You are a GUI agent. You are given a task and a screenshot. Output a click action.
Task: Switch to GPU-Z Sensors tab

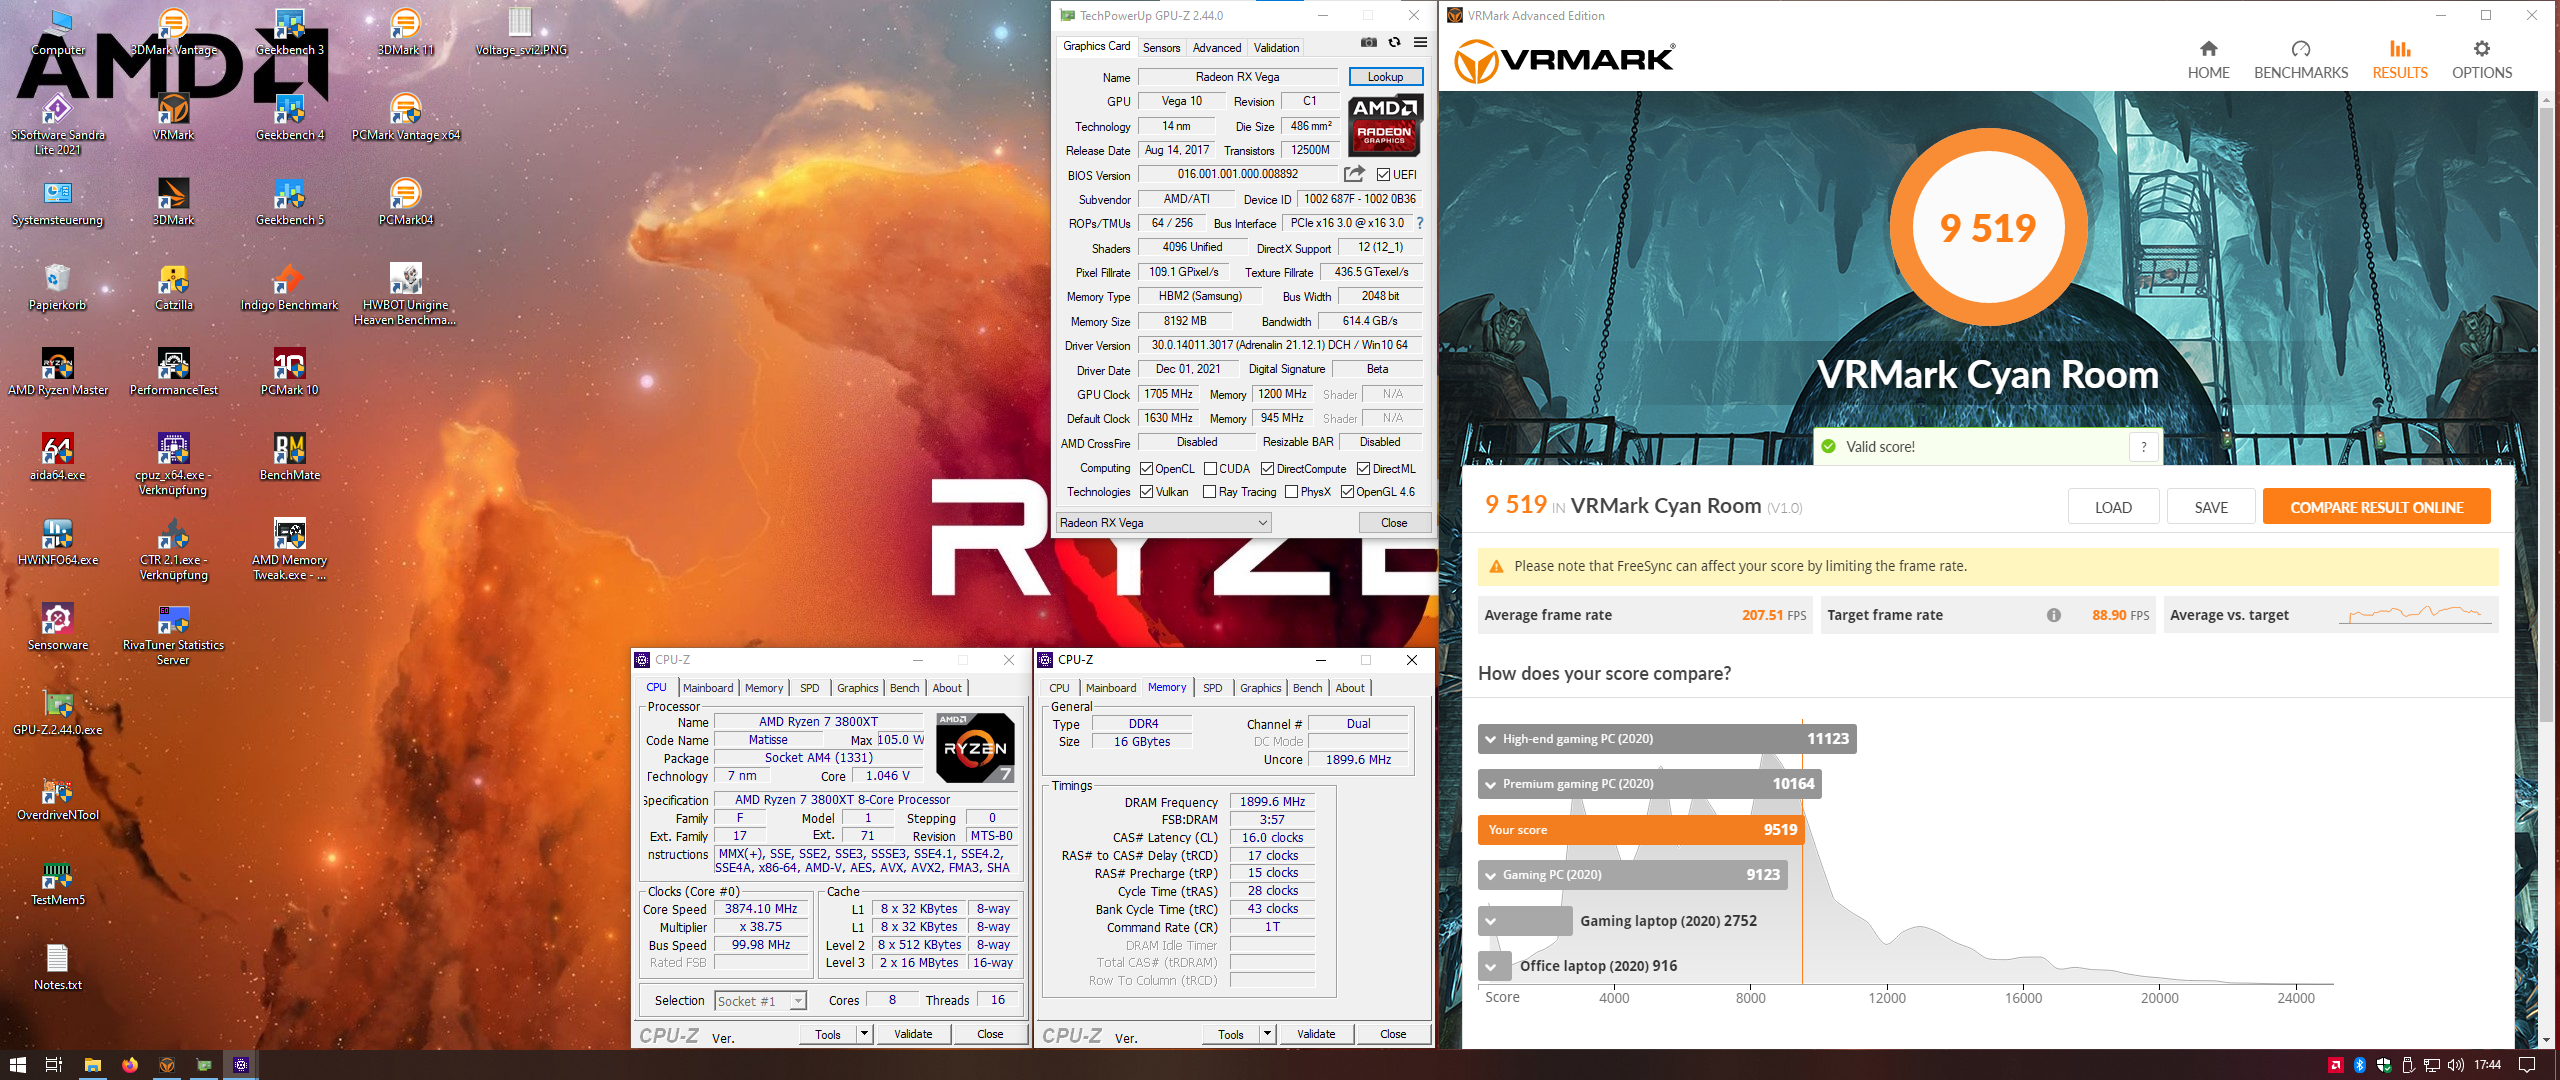1161,47
